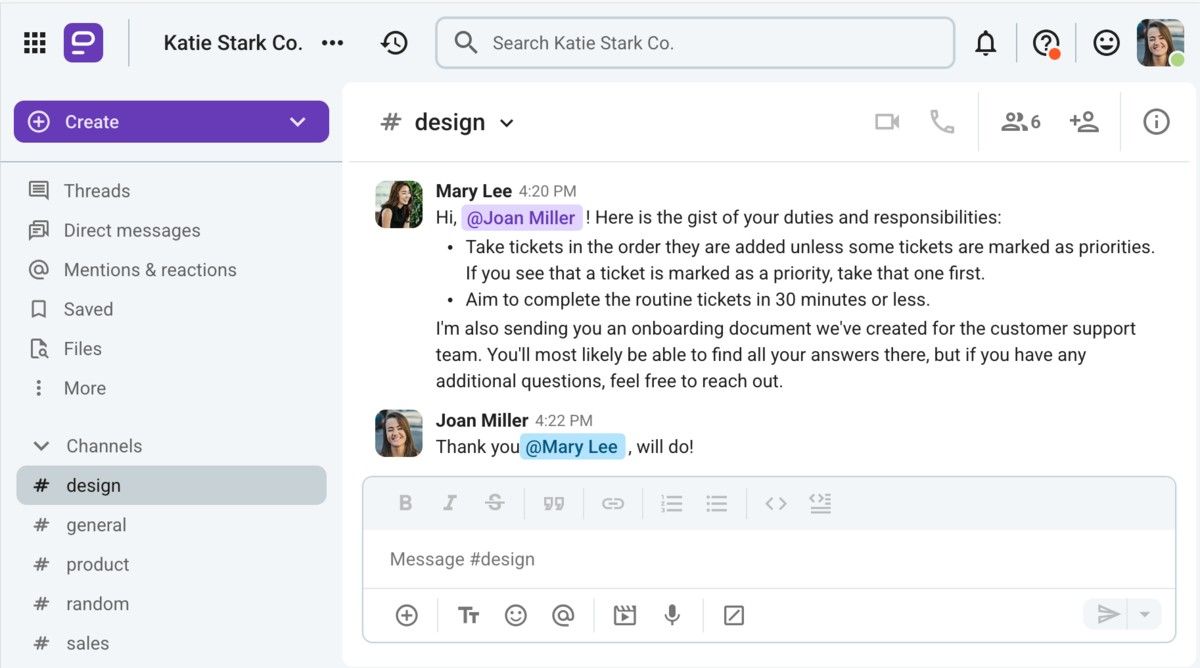Screen dimensions: 1200x668
Task: Click the add member icon
Action: click(1084, 122)
